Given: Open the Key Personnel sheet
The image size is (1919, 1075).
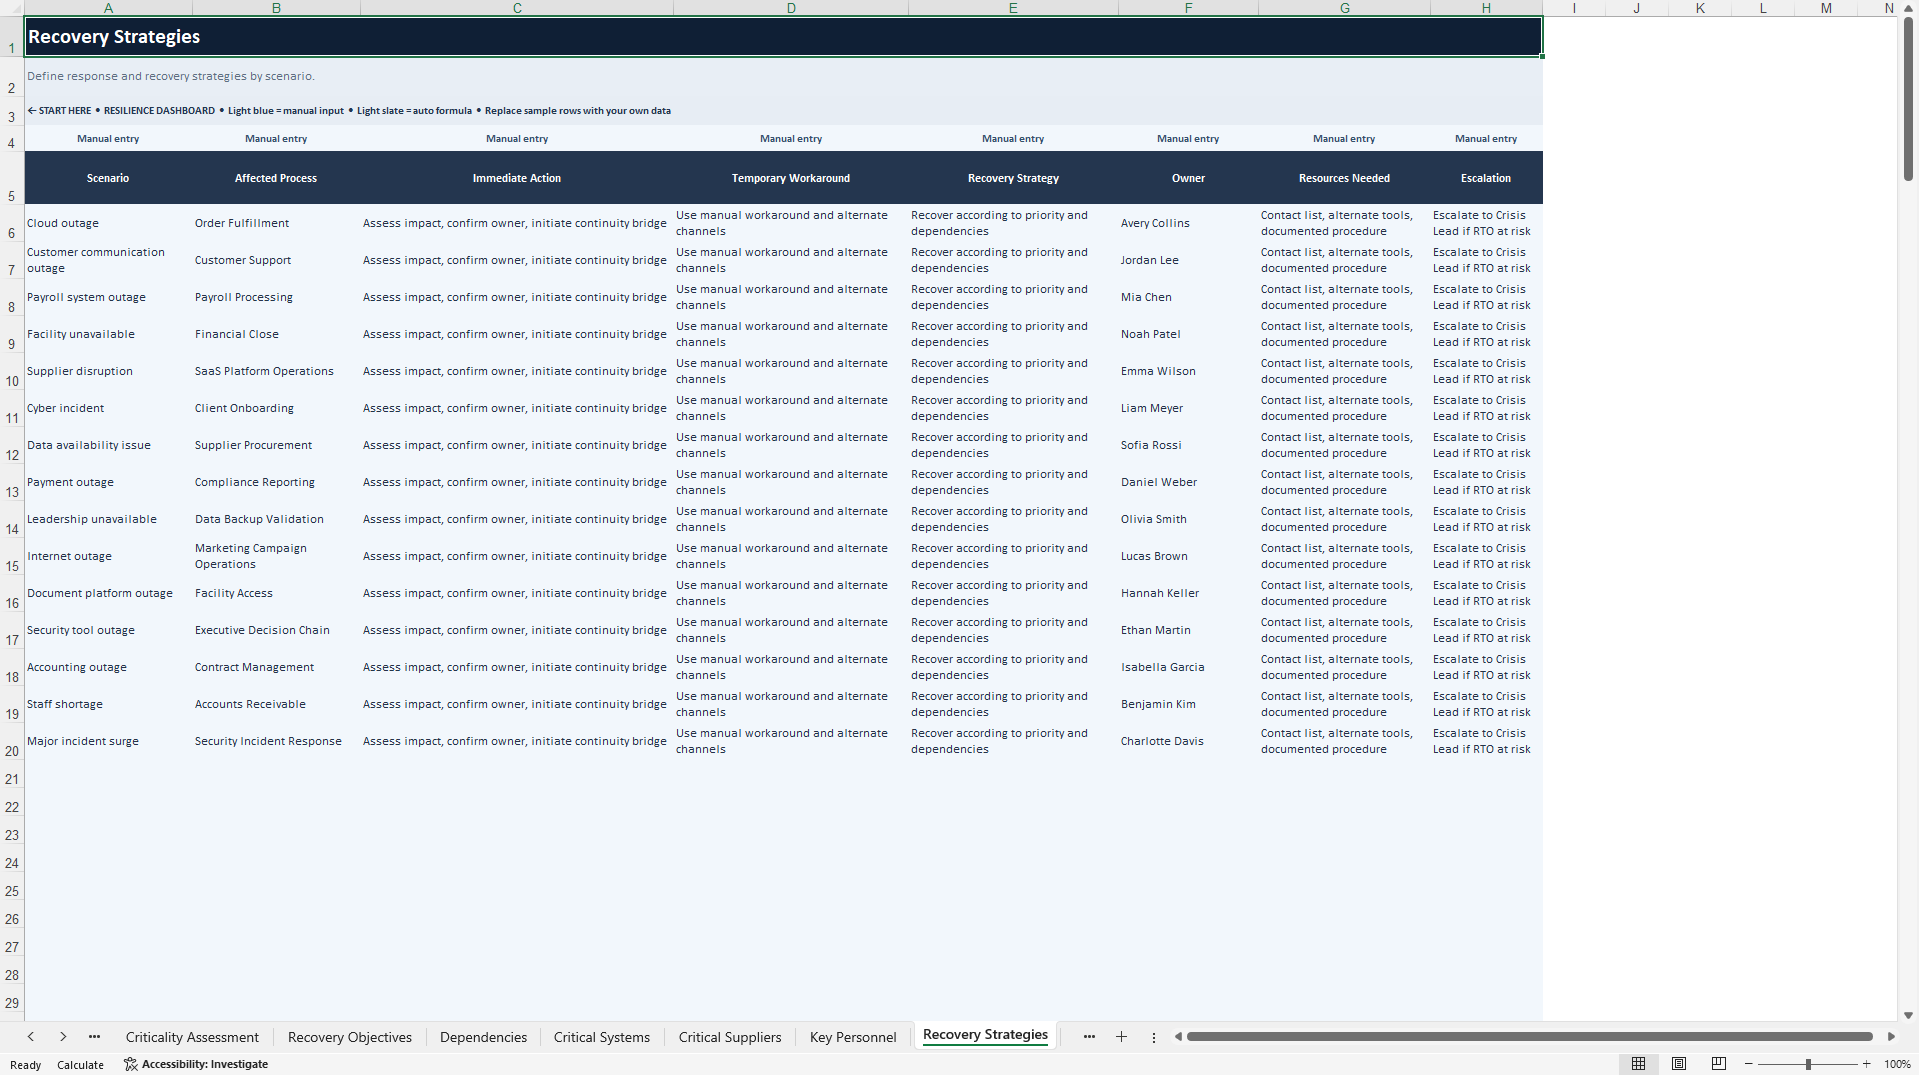Looking at the screenshot, I should (853, 1037).
